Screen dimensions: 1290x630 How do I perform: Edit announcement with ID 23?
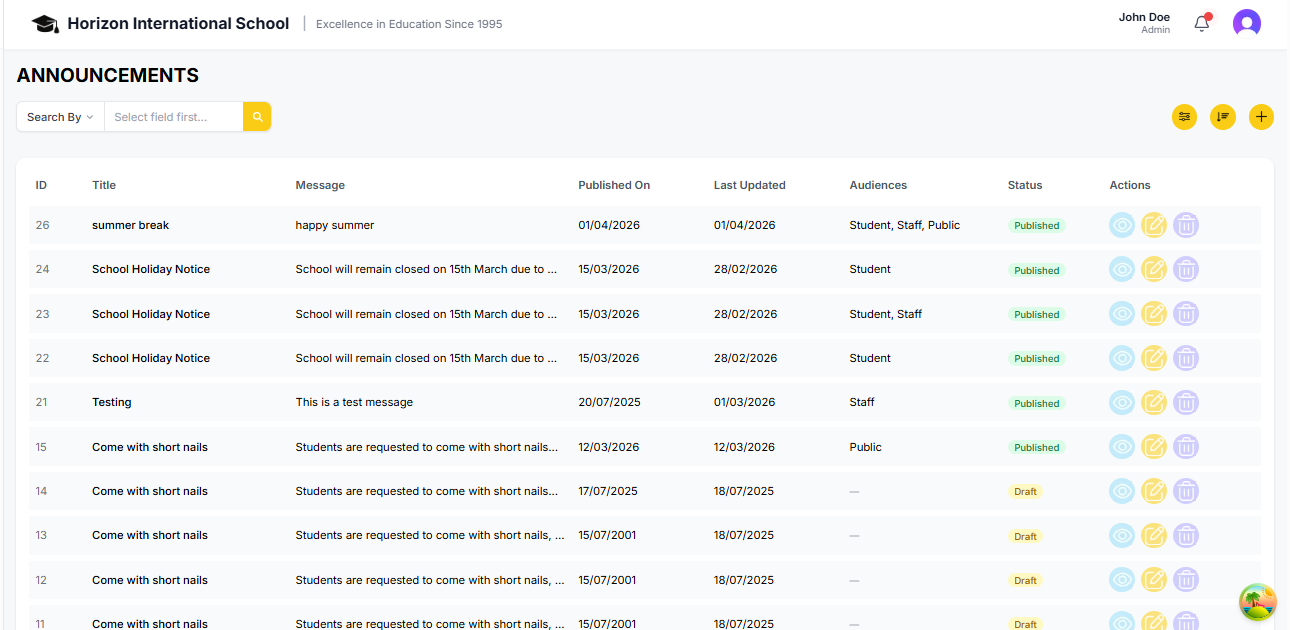pyautogui.click(x=1154, y=314)
